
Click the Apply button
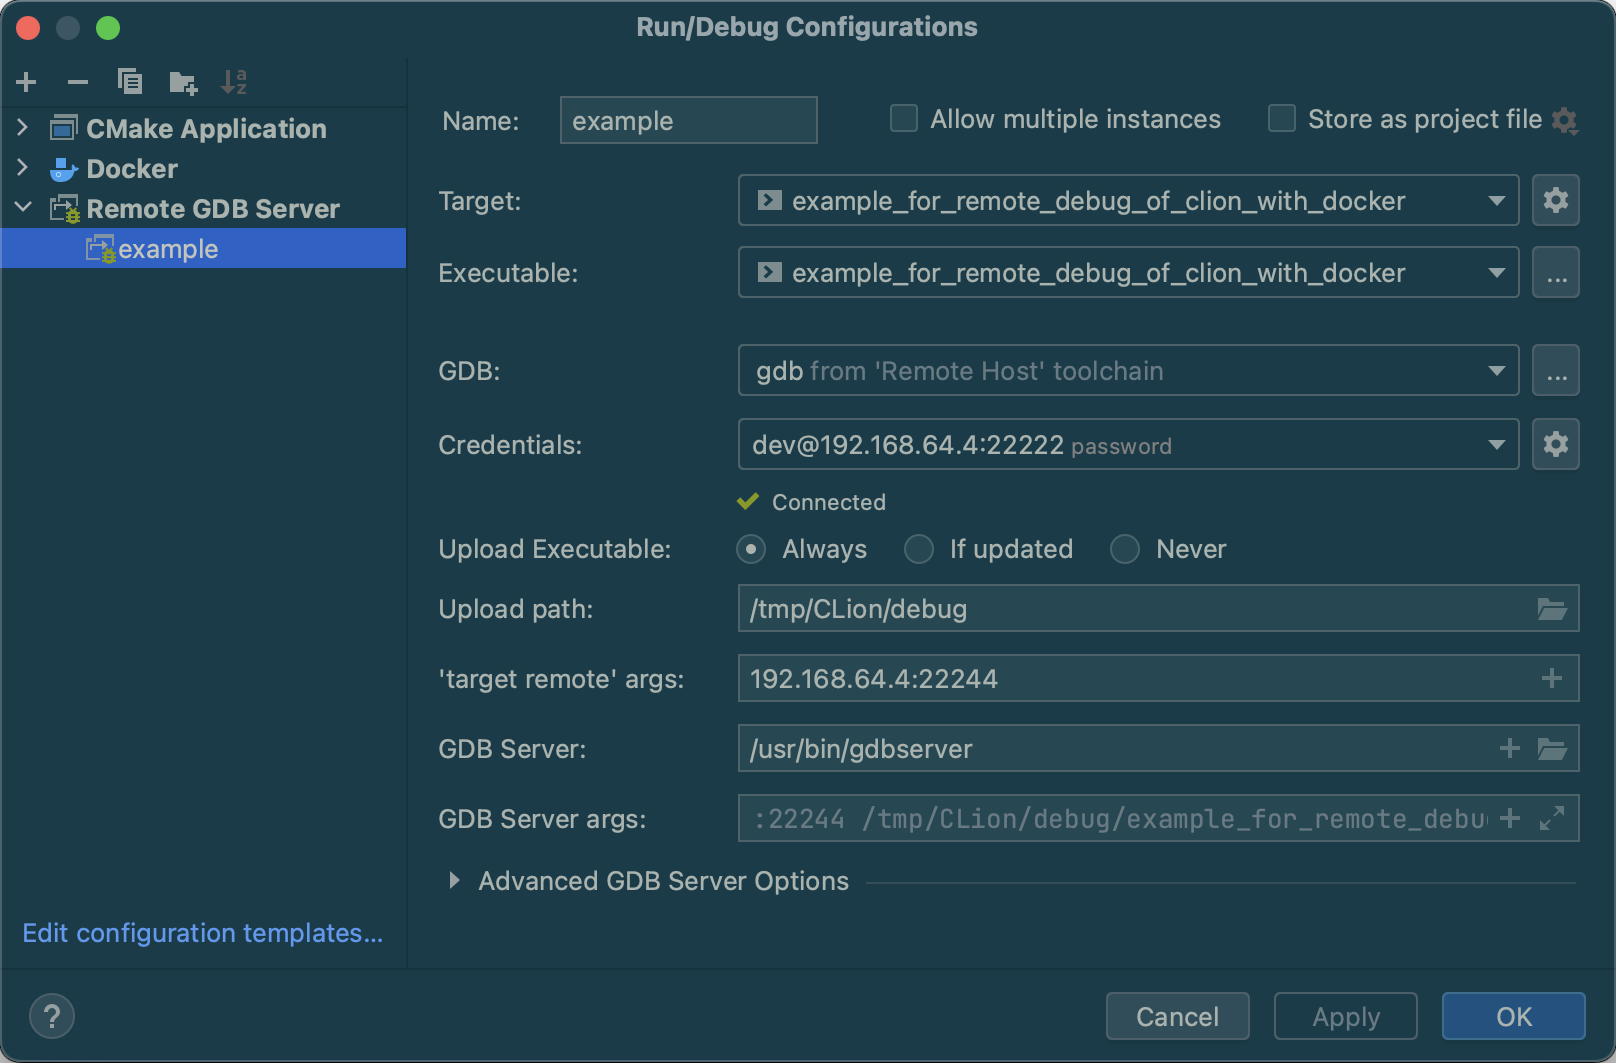pos(1346,1017)
